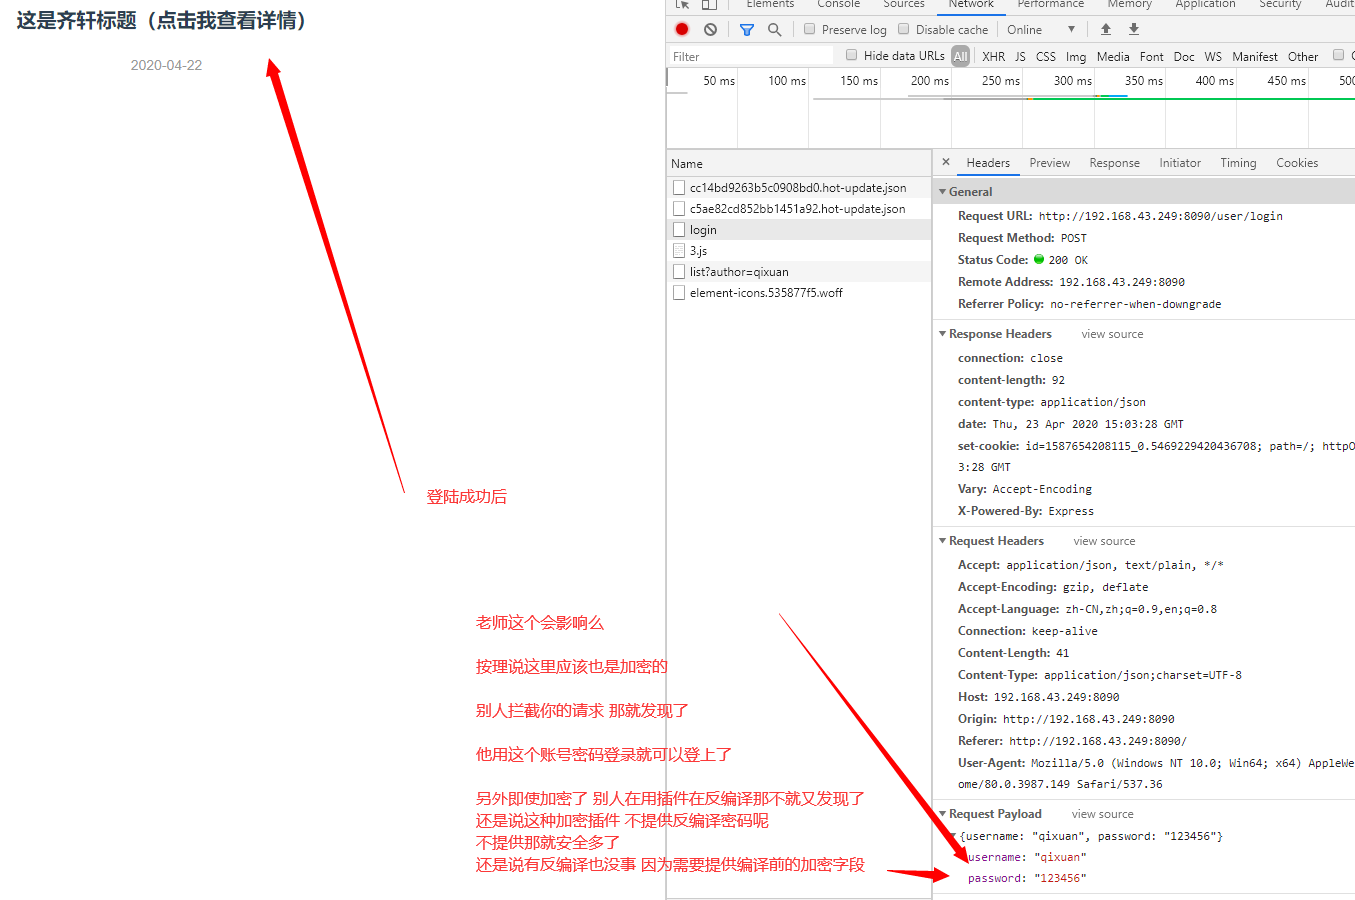Select the Network panel tab

tap(971, 4)
